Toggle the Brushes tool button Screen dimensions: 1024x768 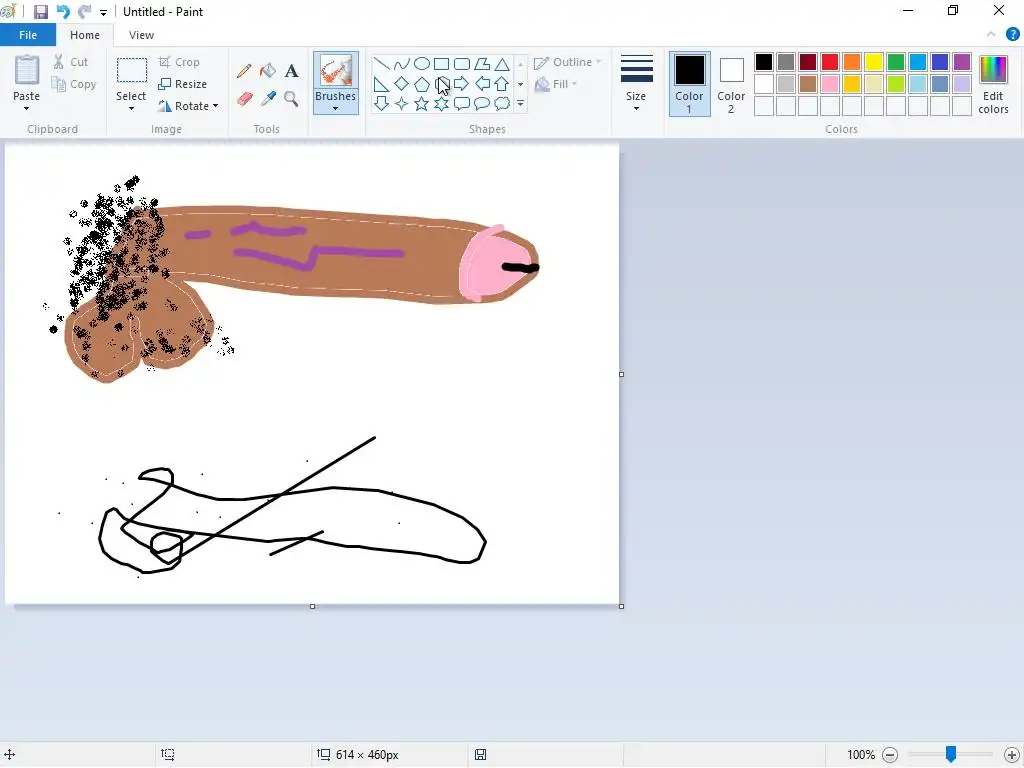point(336,71)
